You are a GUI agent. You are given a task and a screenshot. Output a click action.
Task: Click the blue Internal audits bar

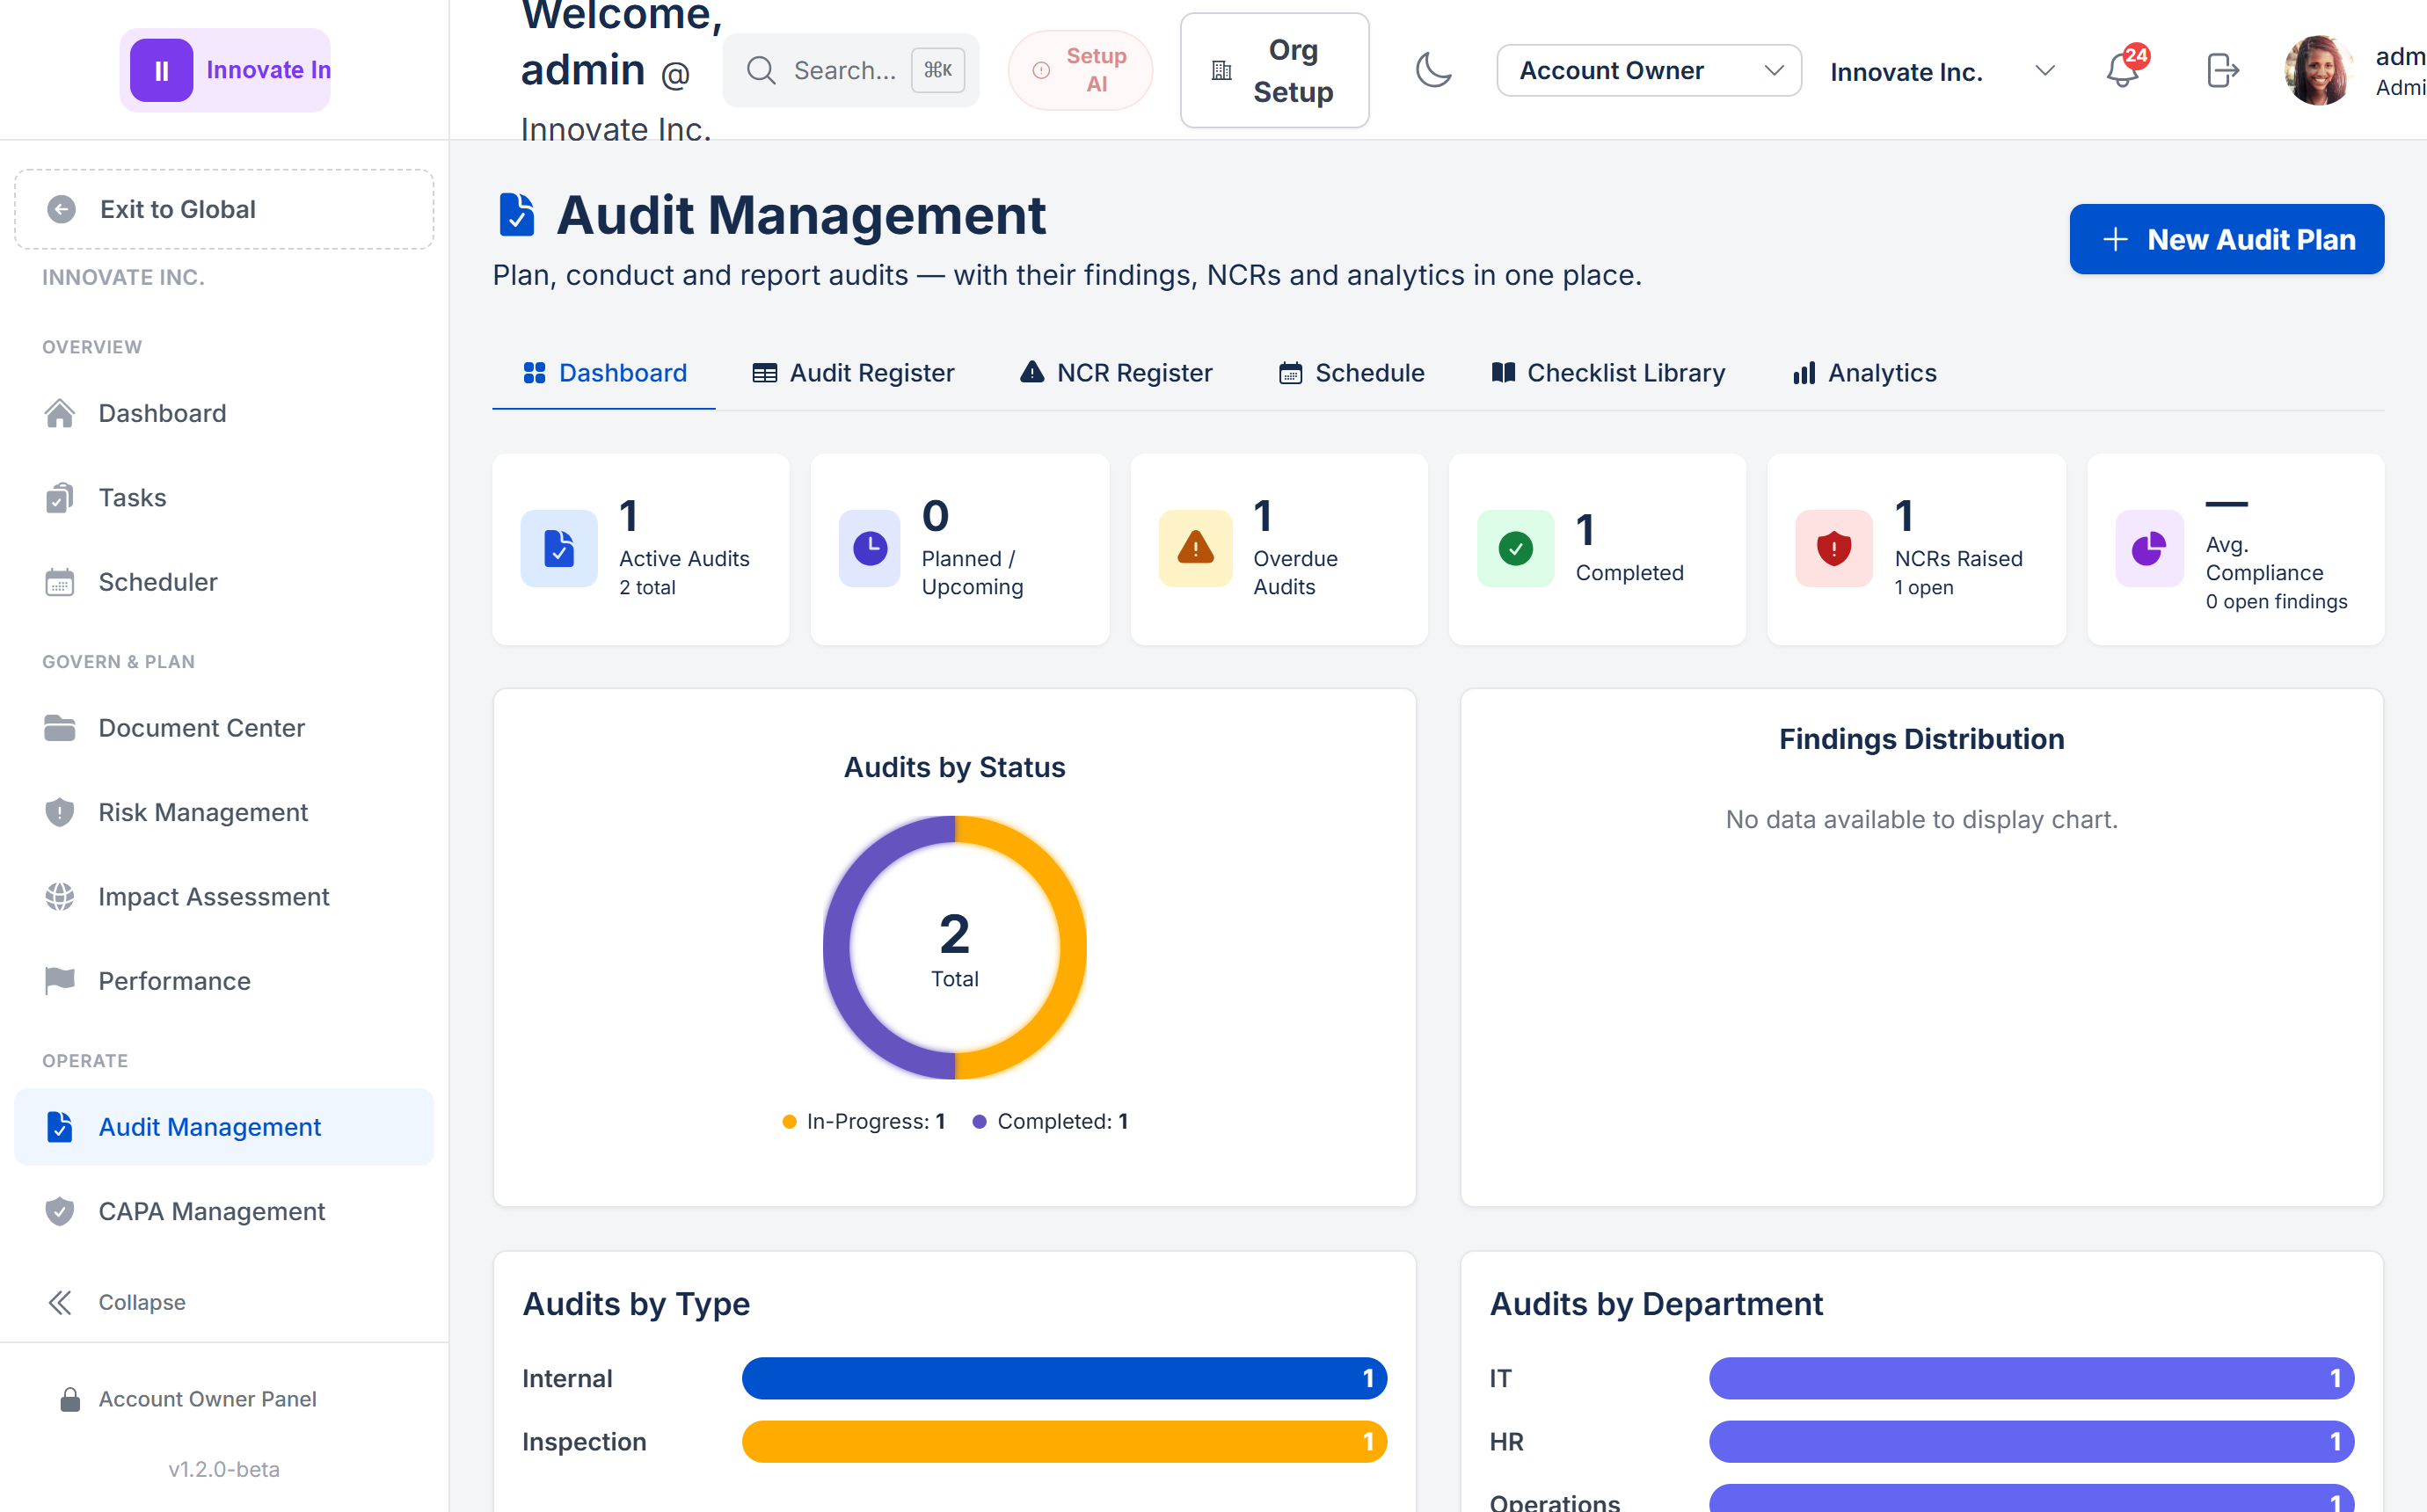pyautogui.click(x=1064, y=1378)
